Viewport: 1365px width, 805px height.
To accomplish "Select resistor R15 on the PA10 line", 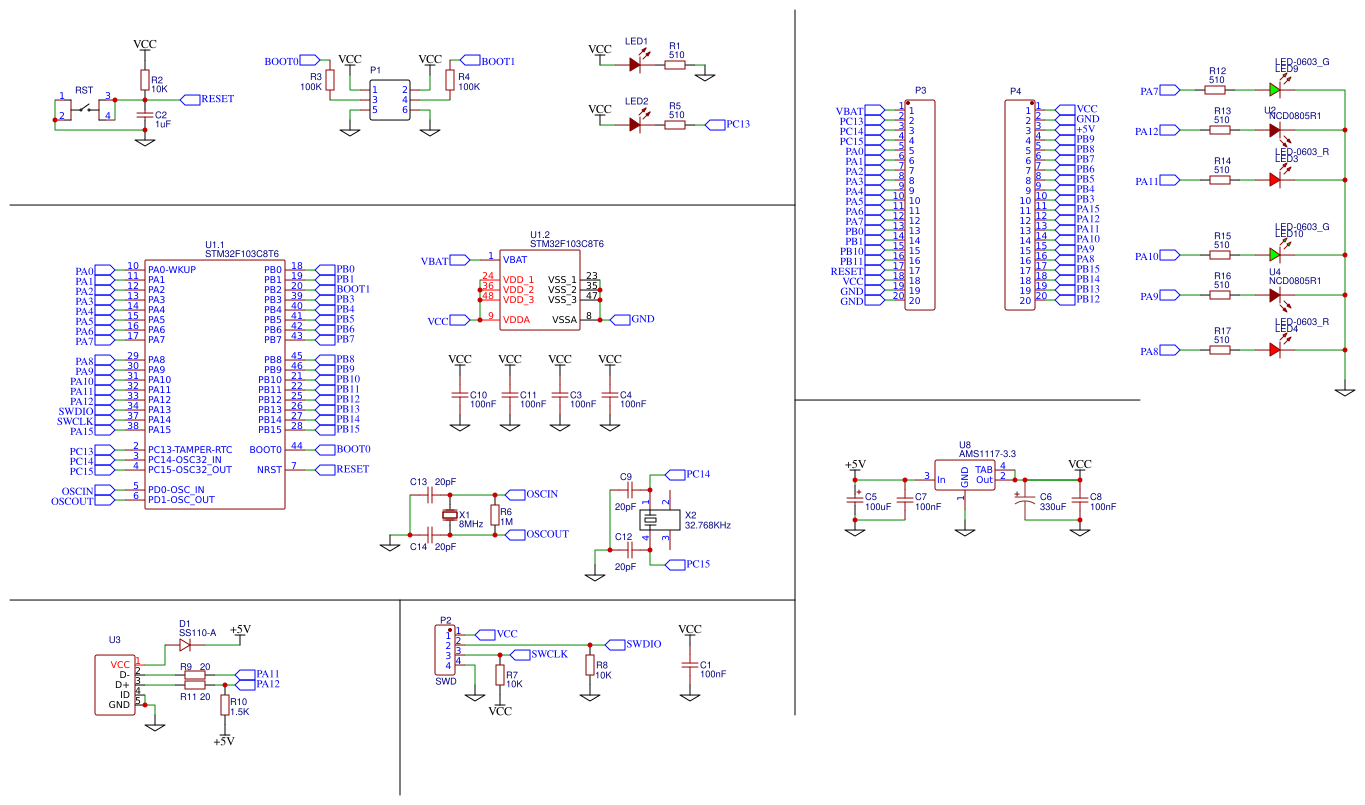I will 1219,255.
